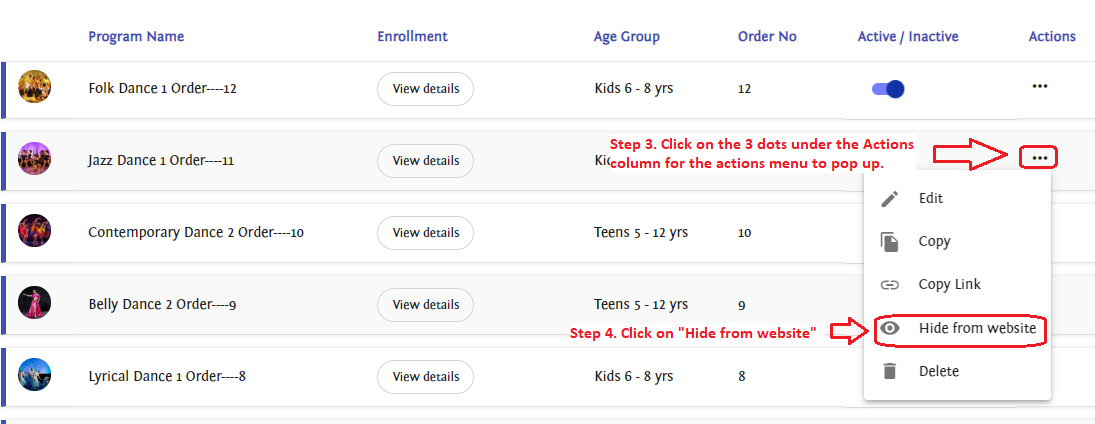Click the Folk Dance program thumbnail
This screenshot has width=1095, height=424.
point(35,87)
